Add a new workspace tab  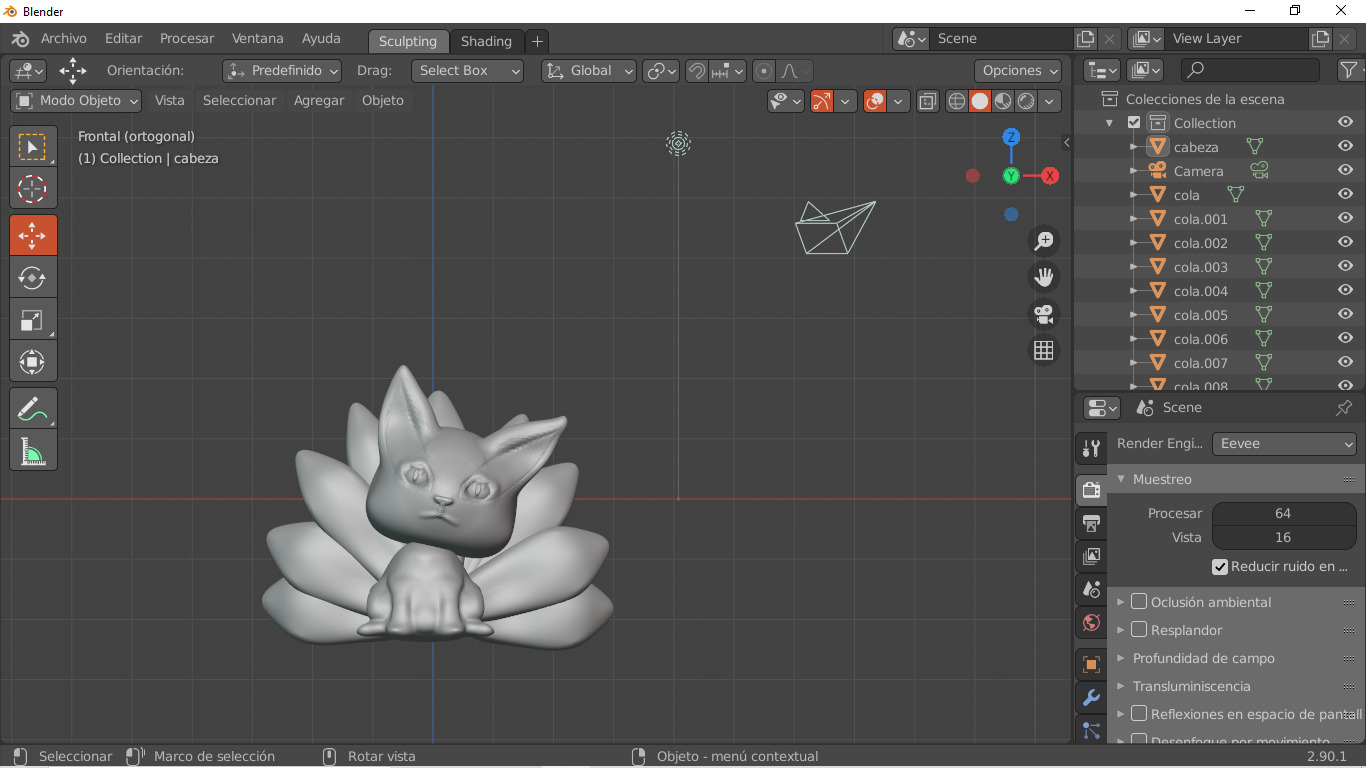point(537,41)
